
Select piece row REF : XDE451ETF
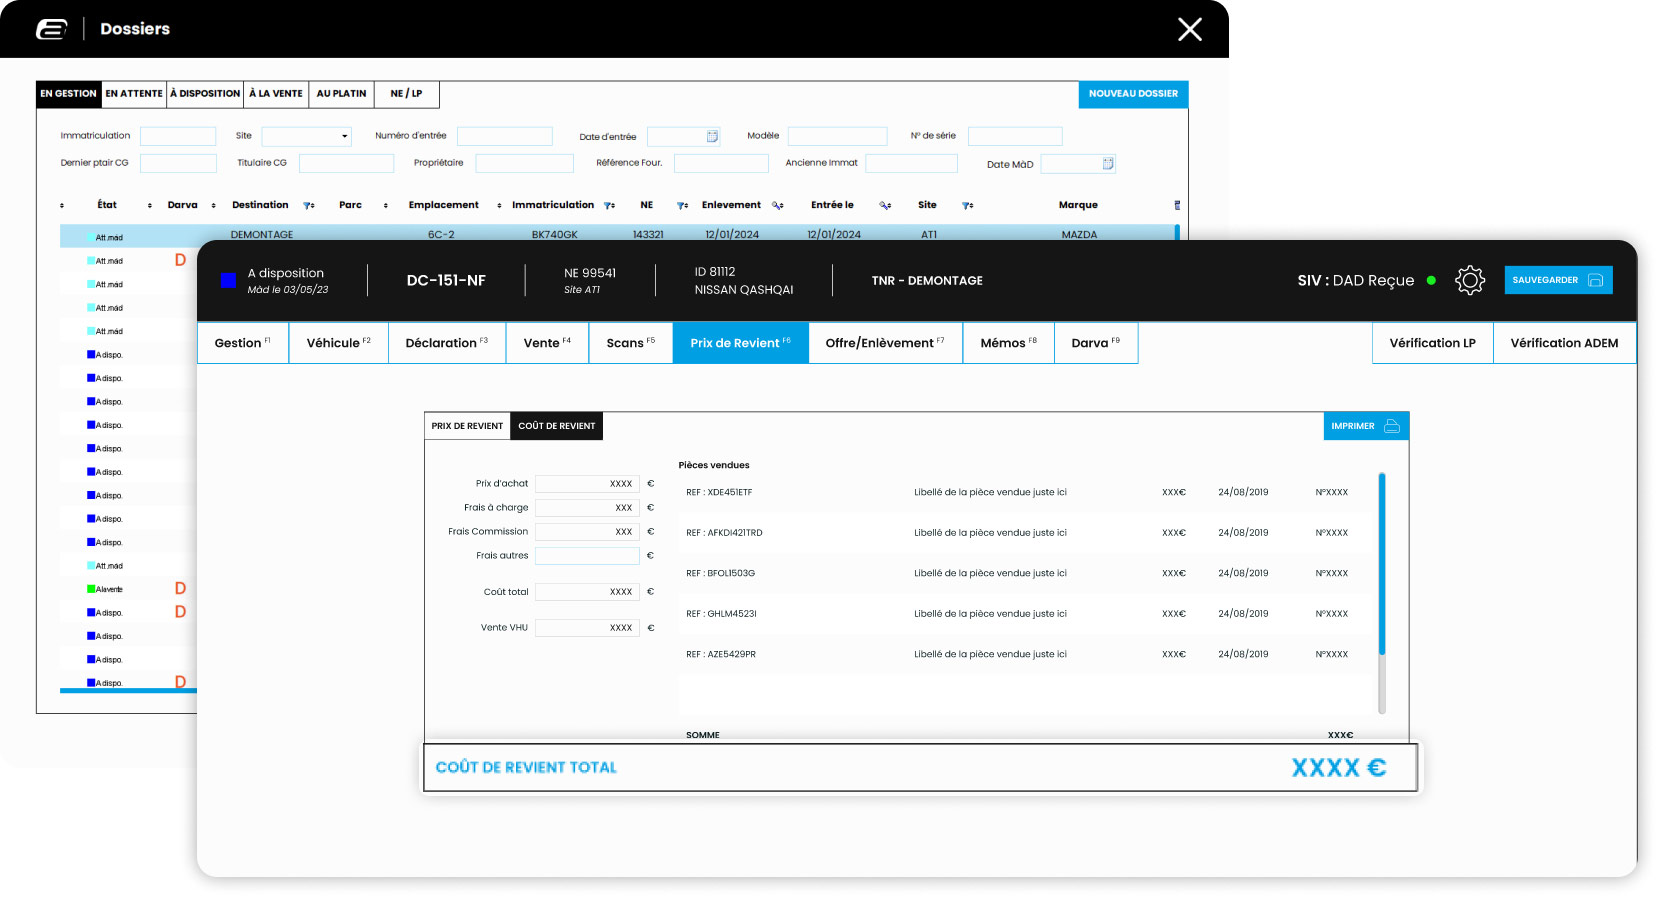[x=1027, y=492]
